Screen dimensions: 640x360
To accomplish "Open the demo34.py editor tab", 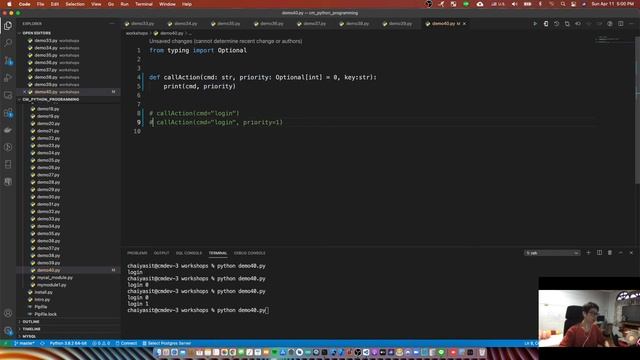I will (x=186, y=24).
